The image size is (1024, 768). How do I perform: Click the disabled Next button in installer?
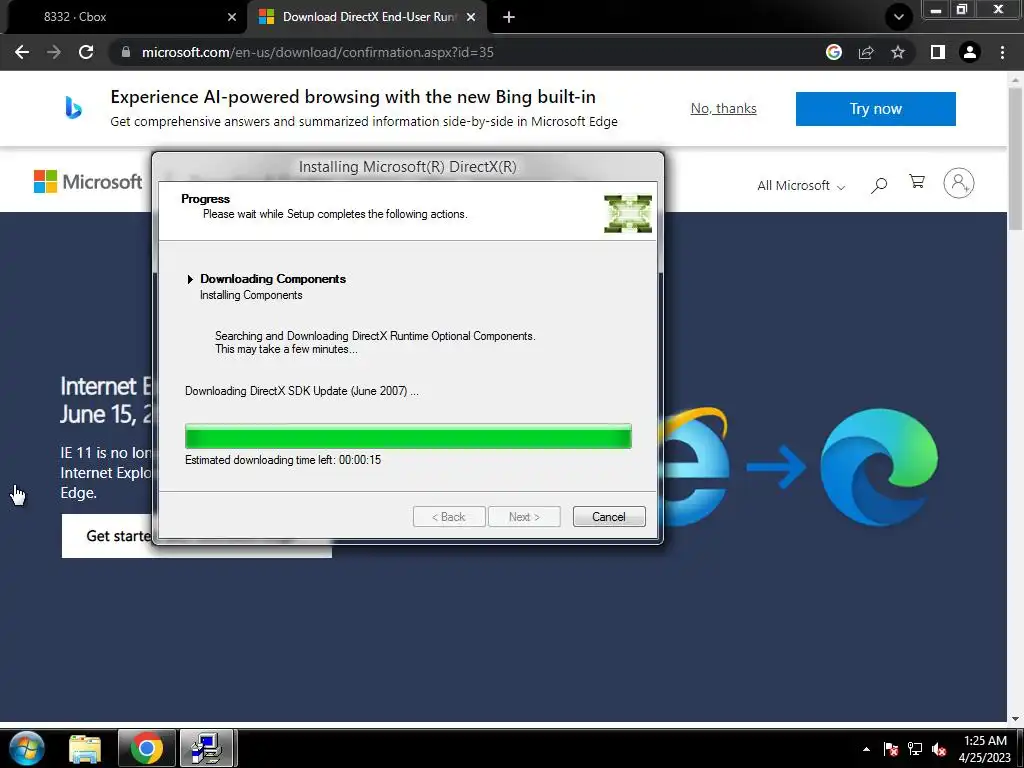524,517
